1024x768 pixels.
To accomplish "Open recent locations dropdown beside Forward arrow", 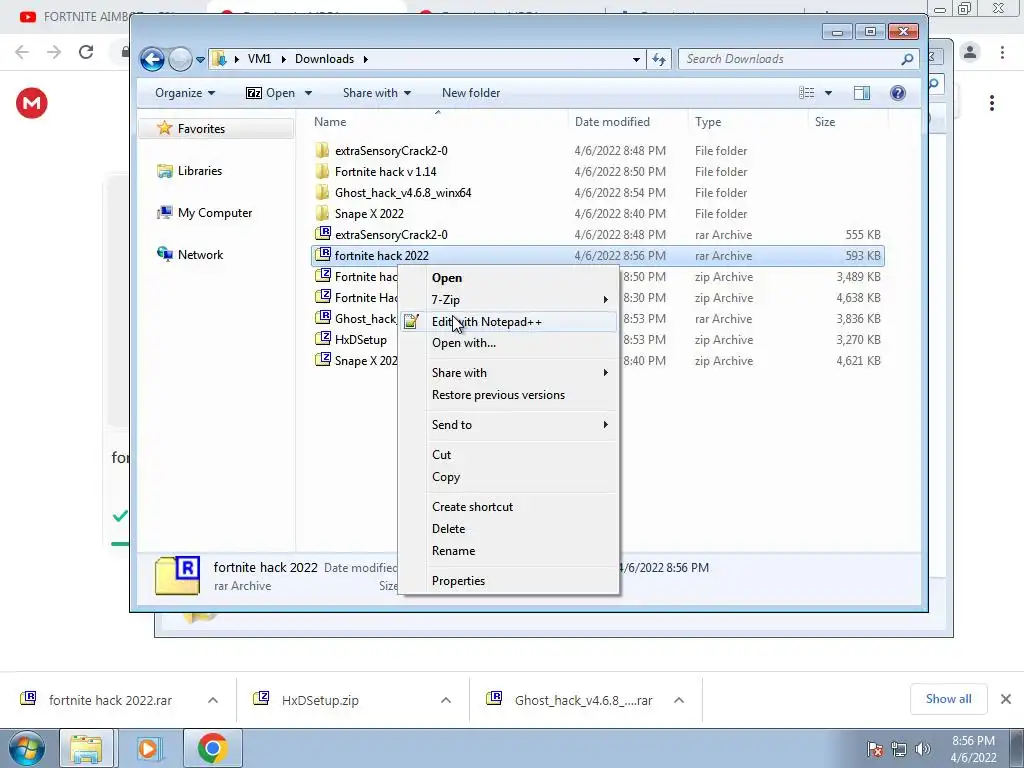I will (200, 59).
